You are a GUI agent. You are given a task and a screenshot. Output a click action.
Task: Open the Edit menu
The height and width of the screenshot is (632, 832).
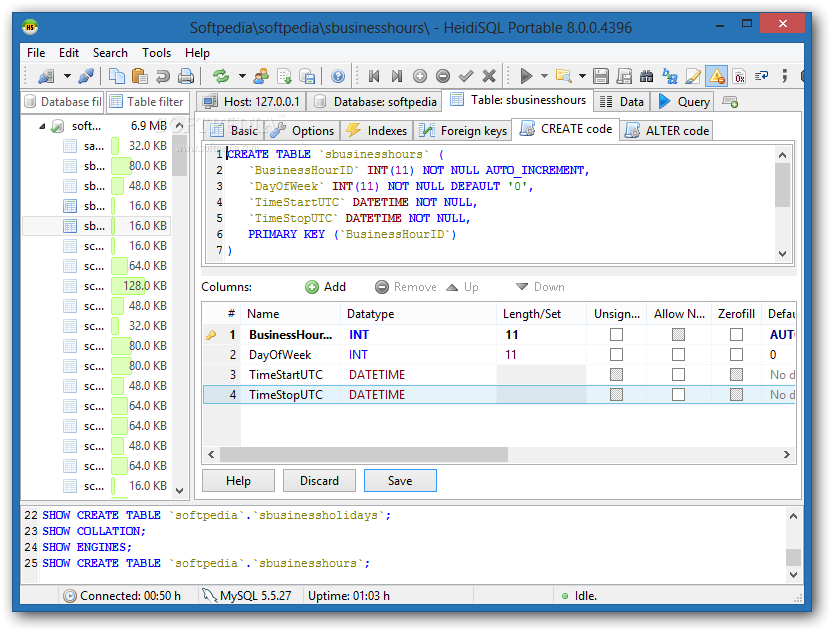point(69,53)
